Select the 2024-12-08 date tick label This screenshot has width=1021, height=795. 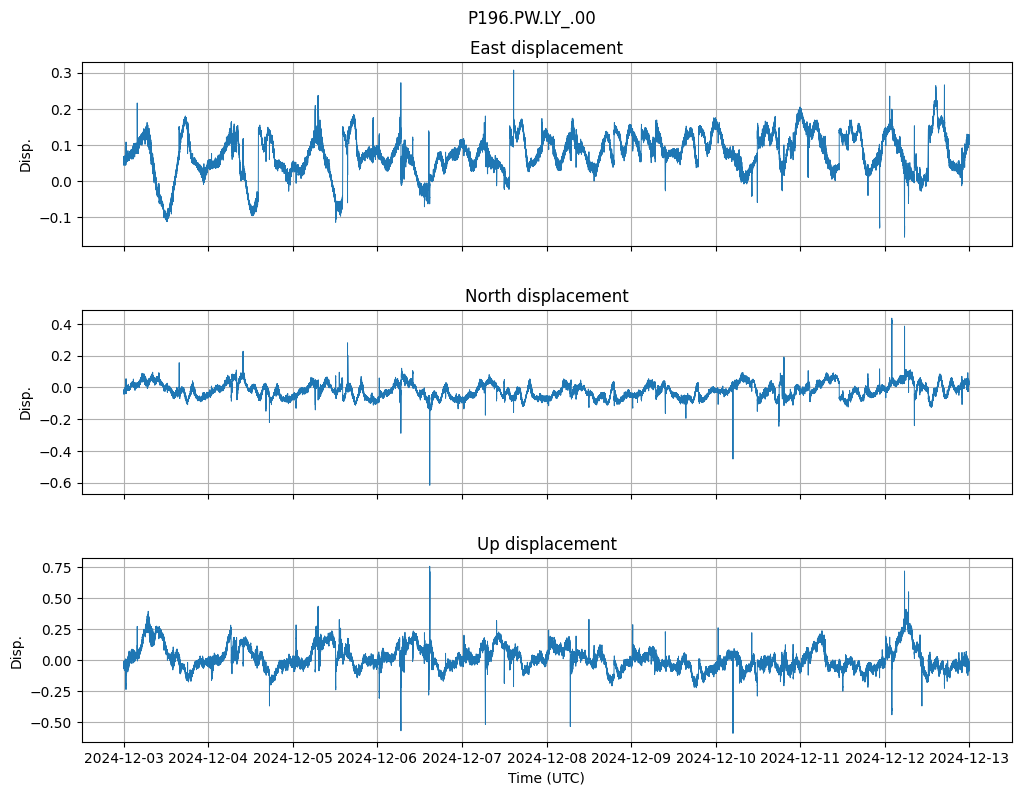pyautogui.click(x=546, y=759)
